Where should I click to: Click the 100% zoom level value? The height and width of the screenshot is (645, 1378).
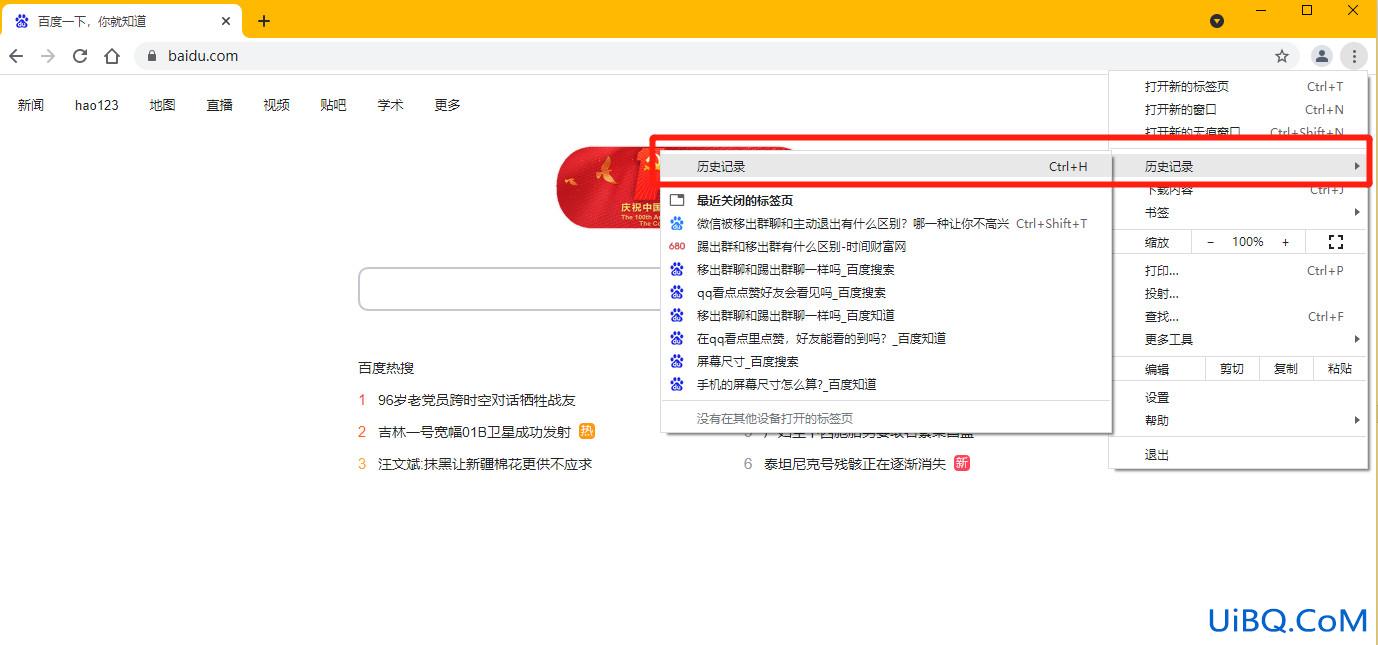(1248, 242)
